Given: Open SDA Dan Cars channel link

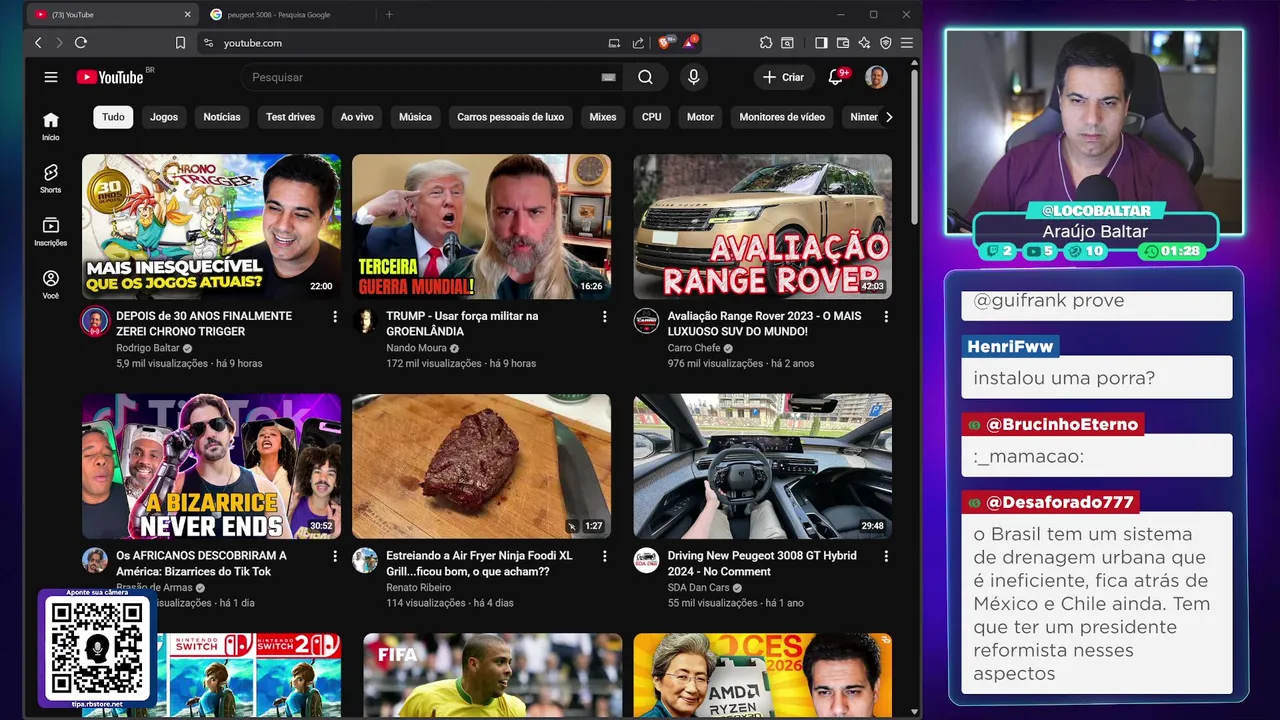Looking at the screenshot, I should pos(699,588).
